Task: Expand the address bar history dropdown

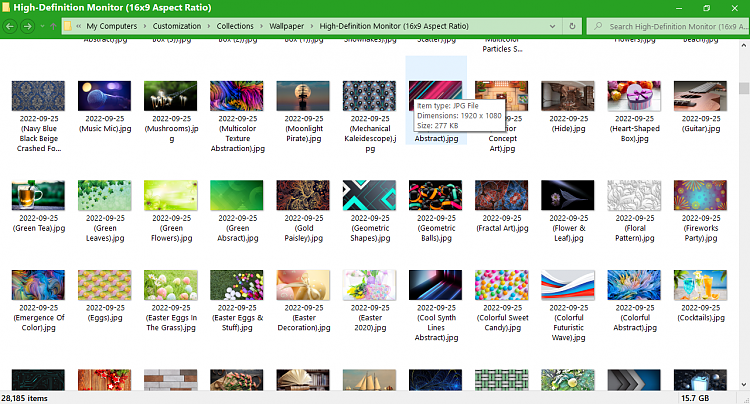Action: click(552, 26)
